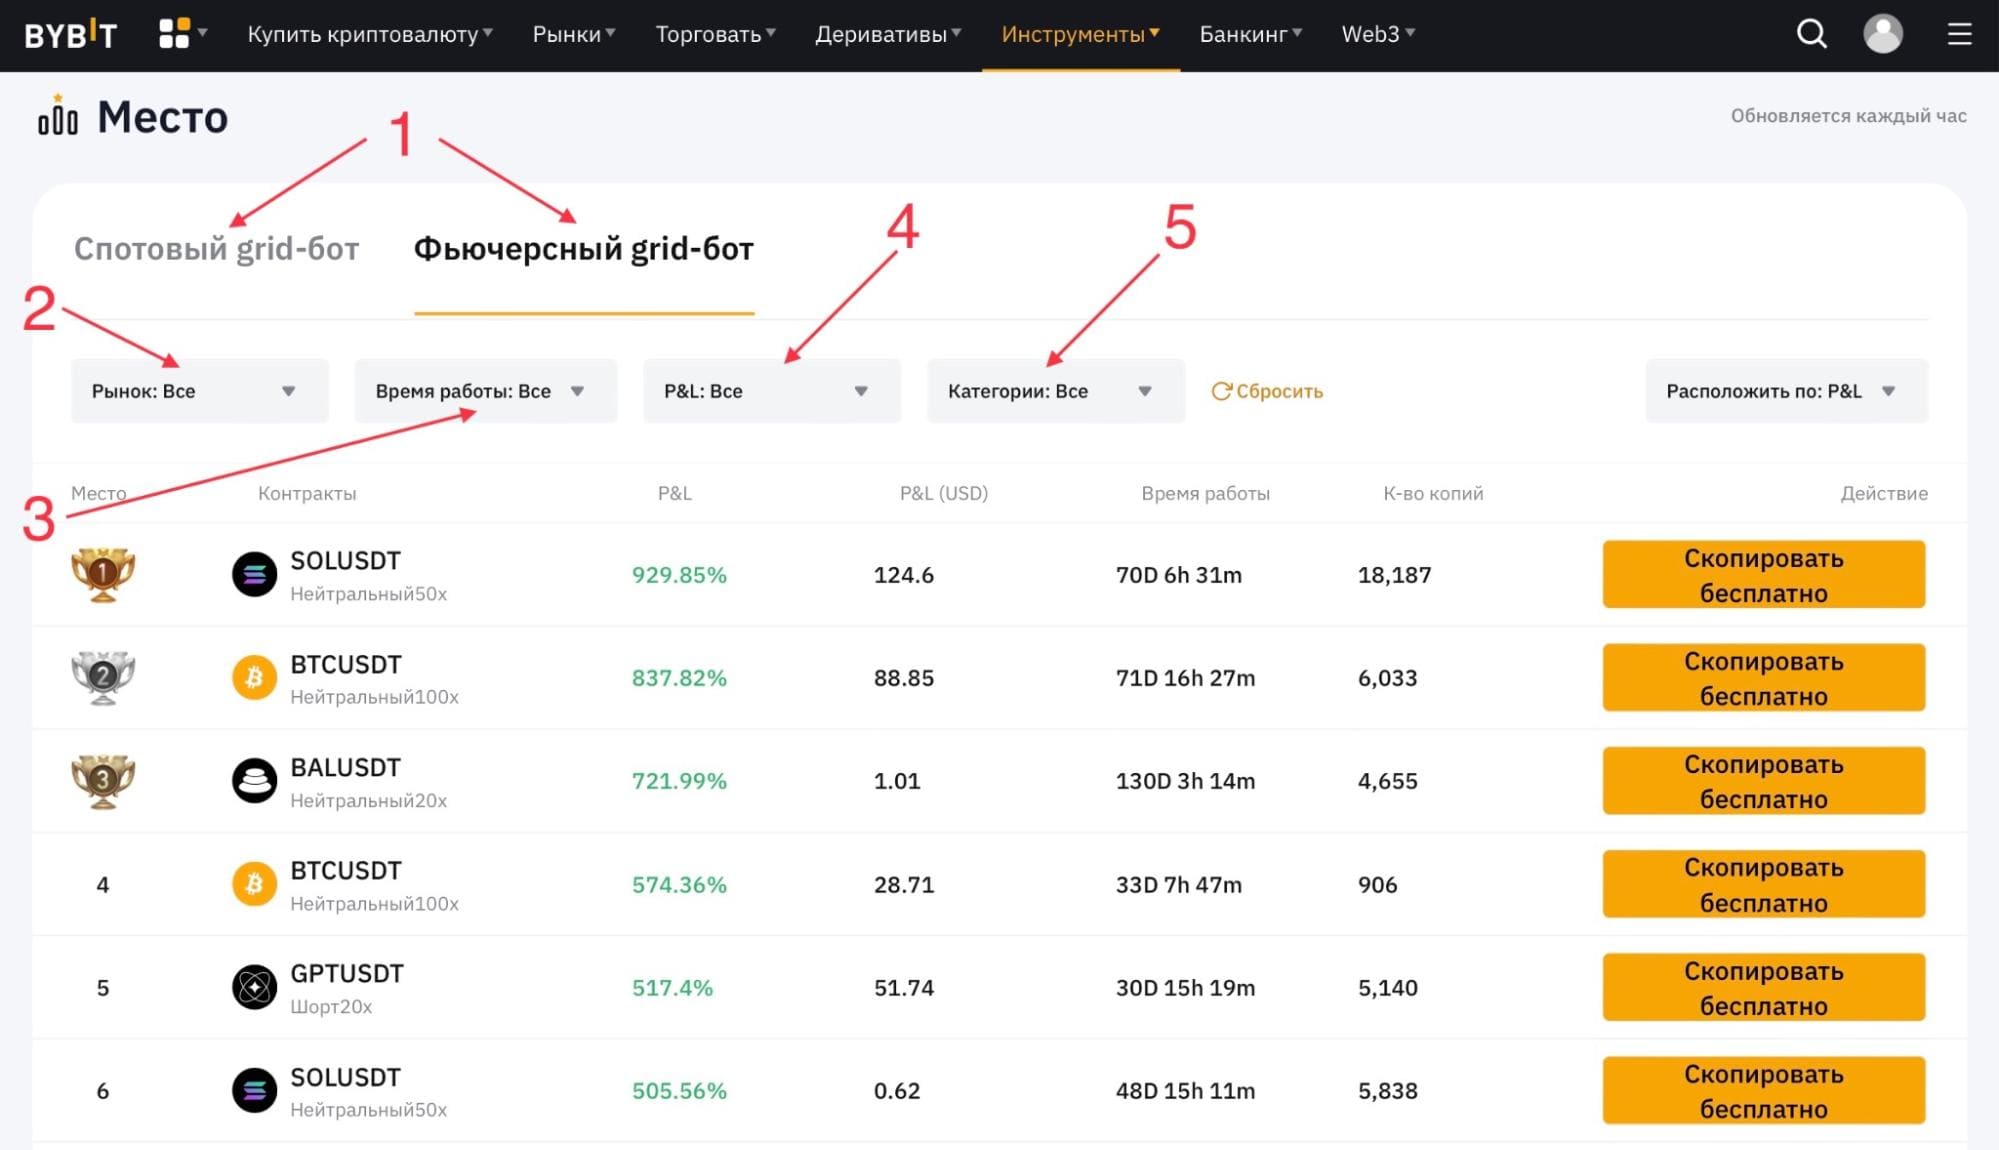Copy the rank 6 SOLUSDT bot

click(x=1764, y=1090)
